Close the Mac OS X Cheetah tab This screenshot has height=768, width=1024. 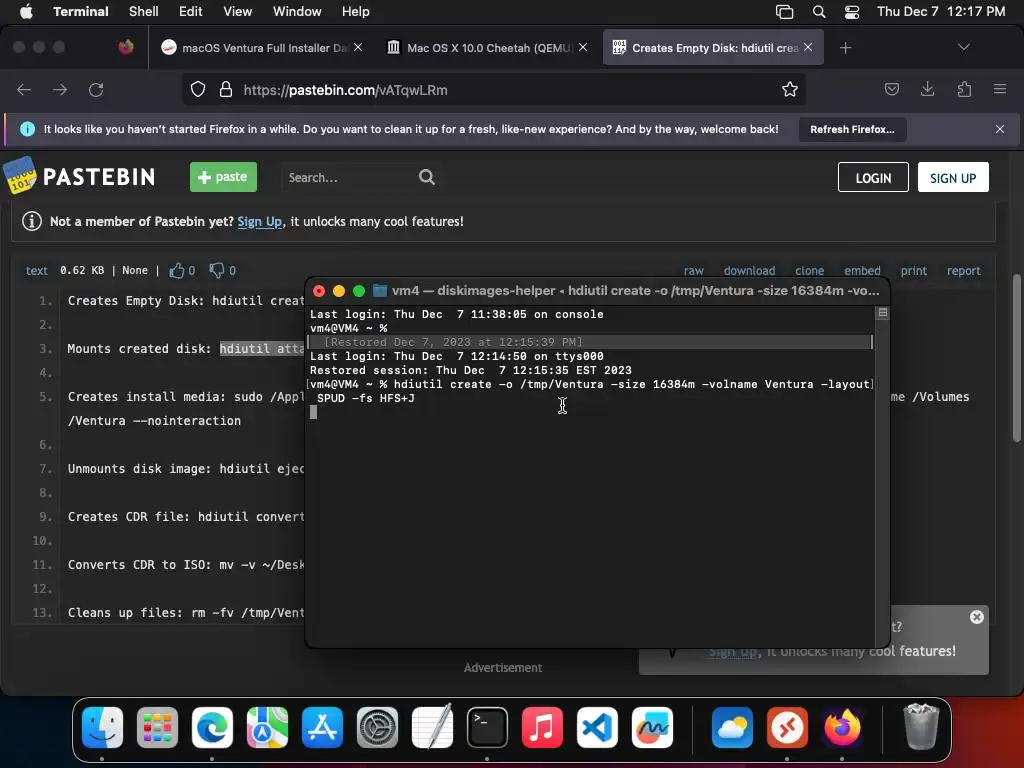tap(583, 48)
